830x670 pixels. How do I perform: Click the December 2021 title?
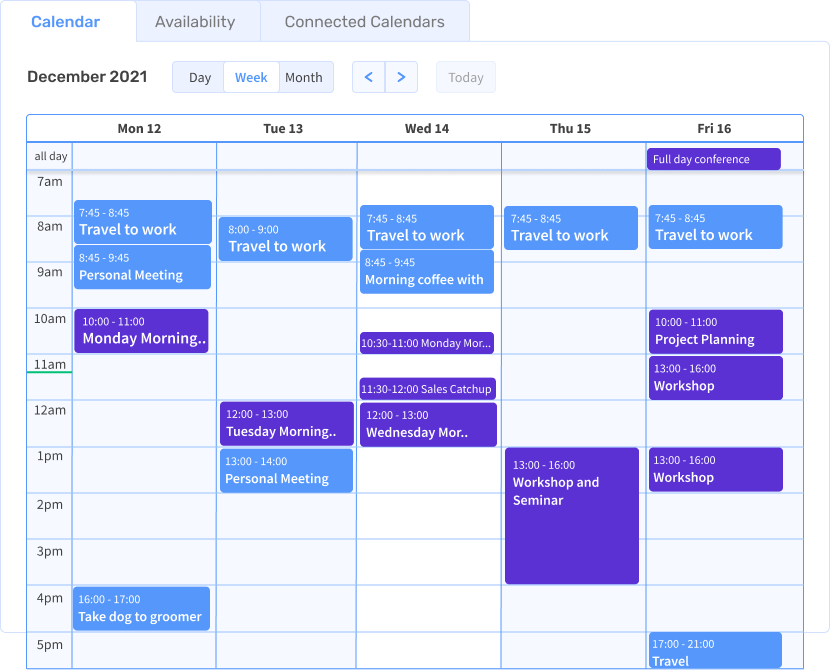(x=87, y=77)
